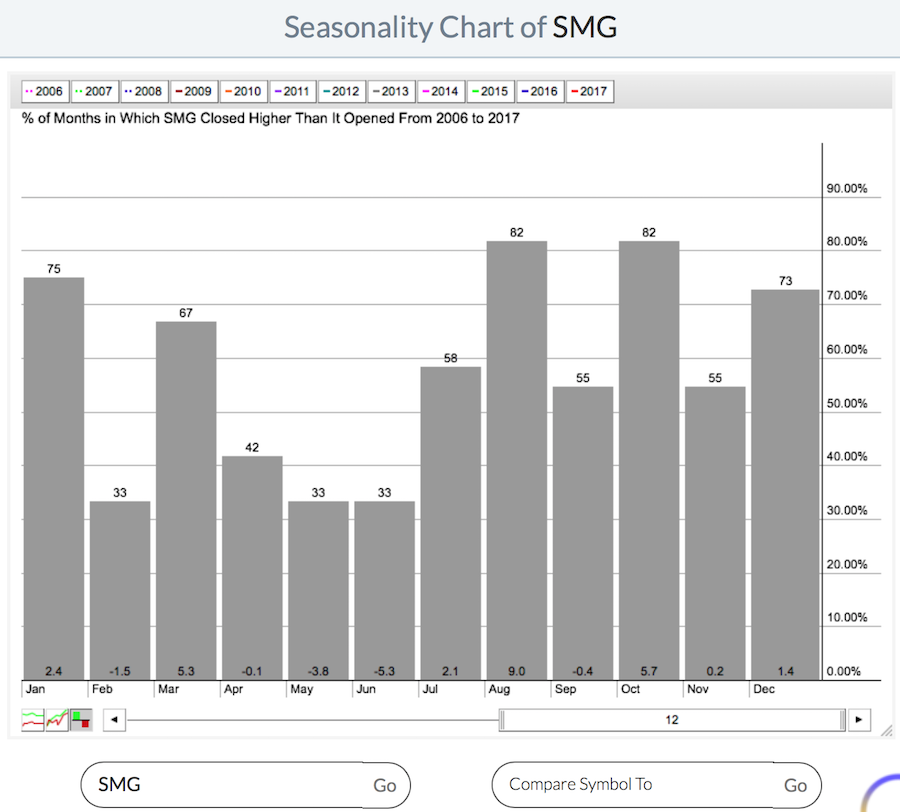Click the chart resize corner grip

[x=887, y=730]
